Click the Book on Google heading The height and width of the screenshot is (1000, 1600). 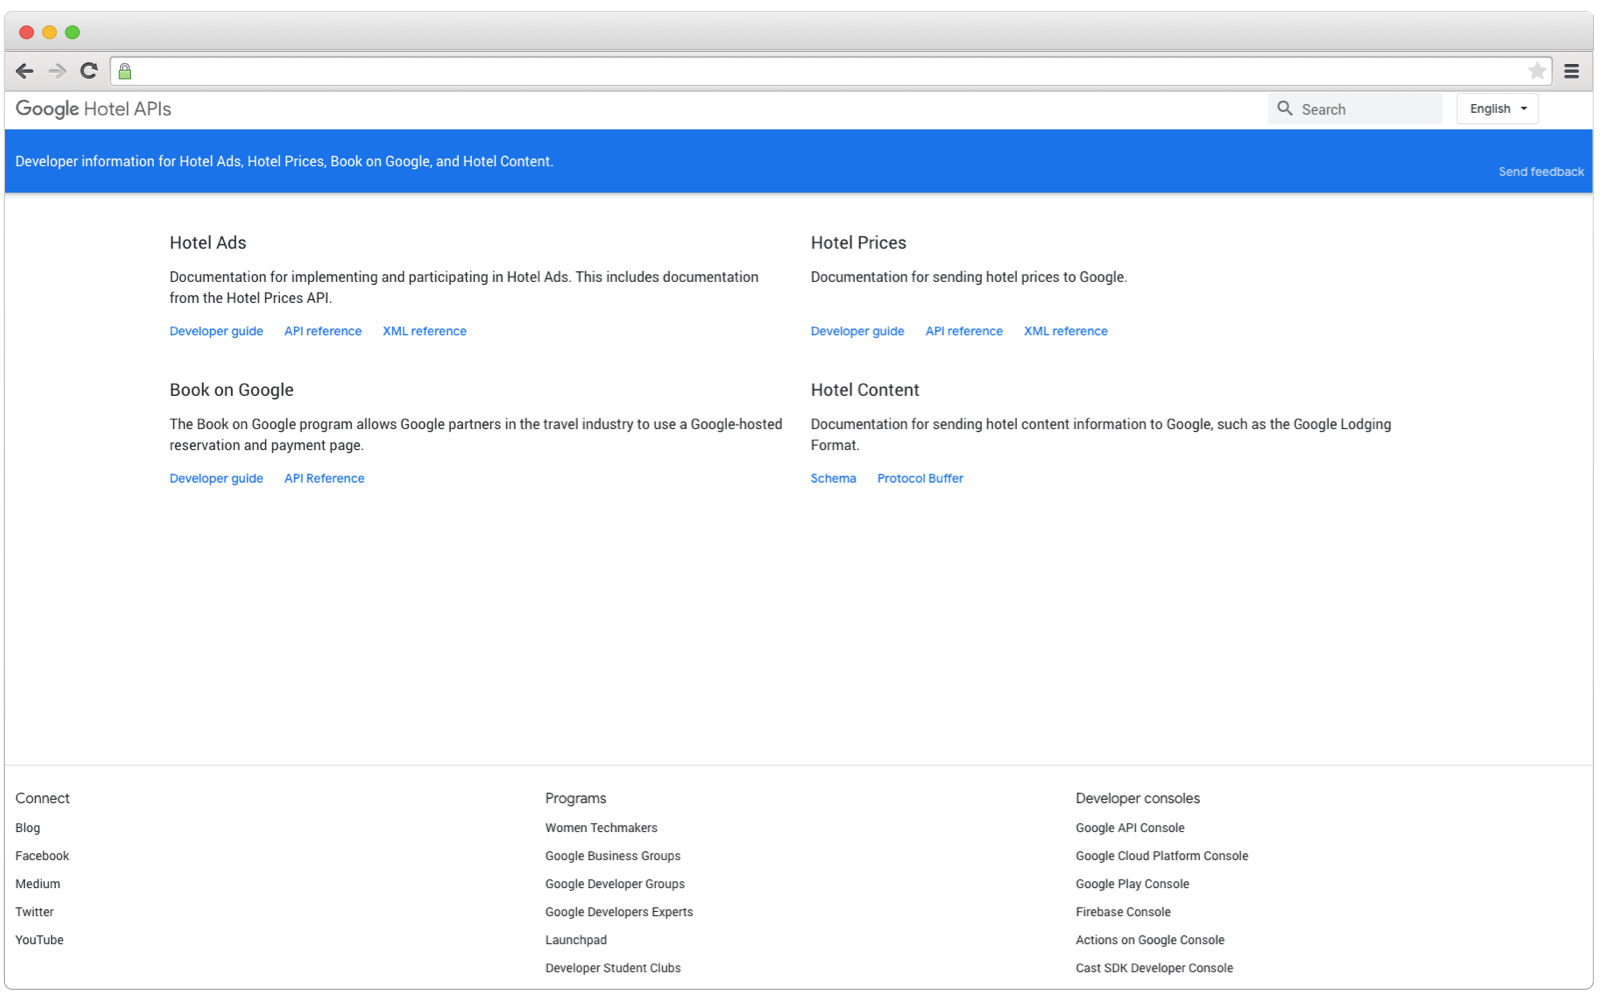(231, 390)
